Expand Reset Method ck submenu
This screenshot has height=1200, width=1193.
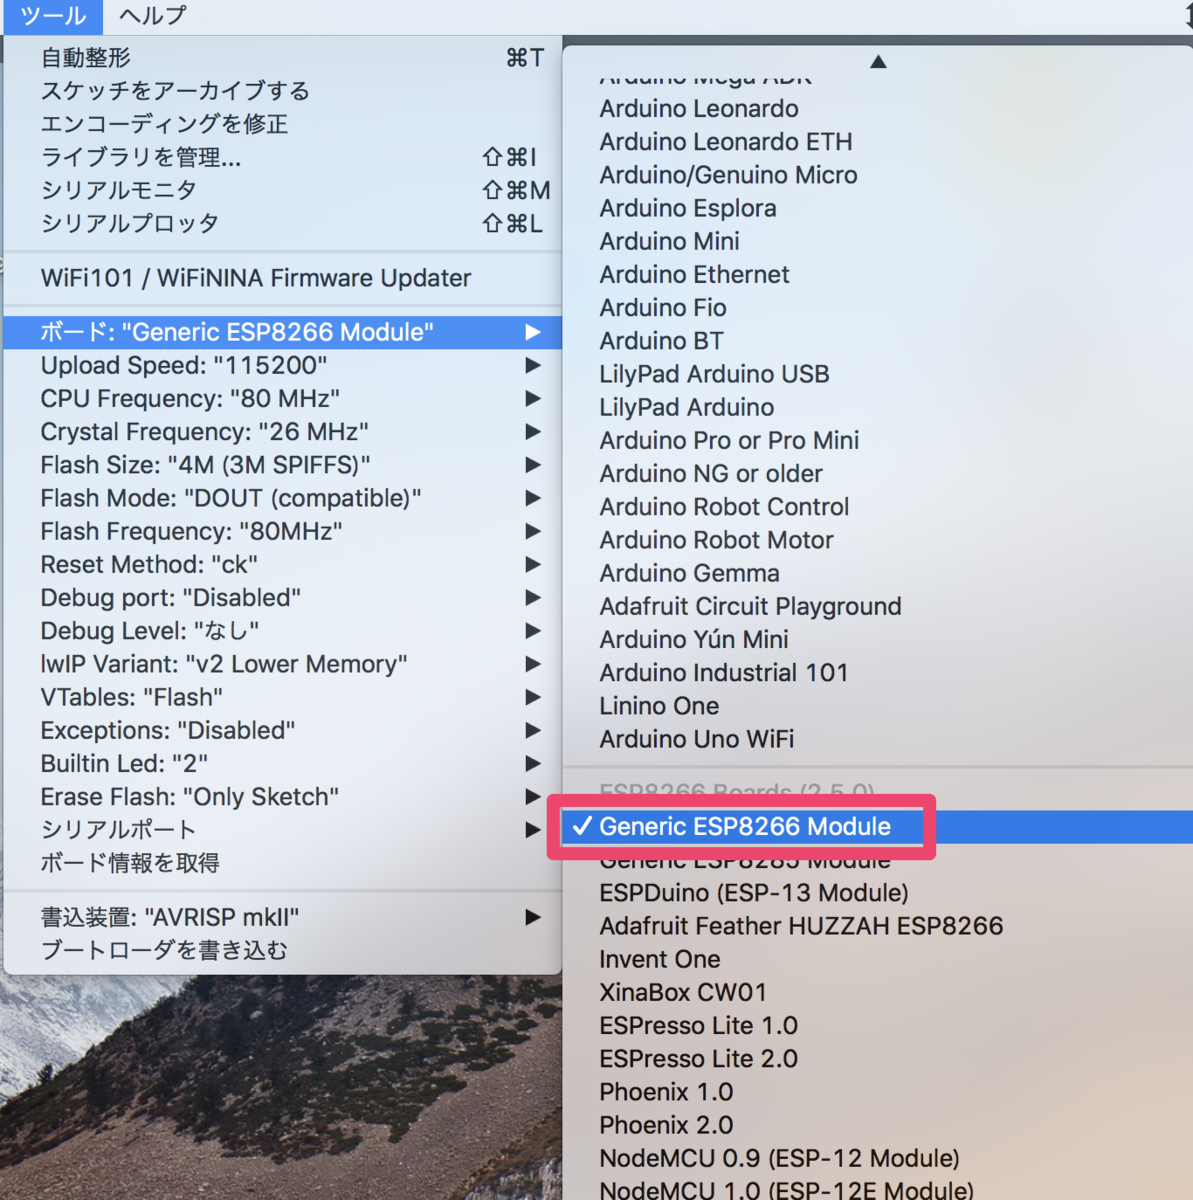tap(283, 564)
